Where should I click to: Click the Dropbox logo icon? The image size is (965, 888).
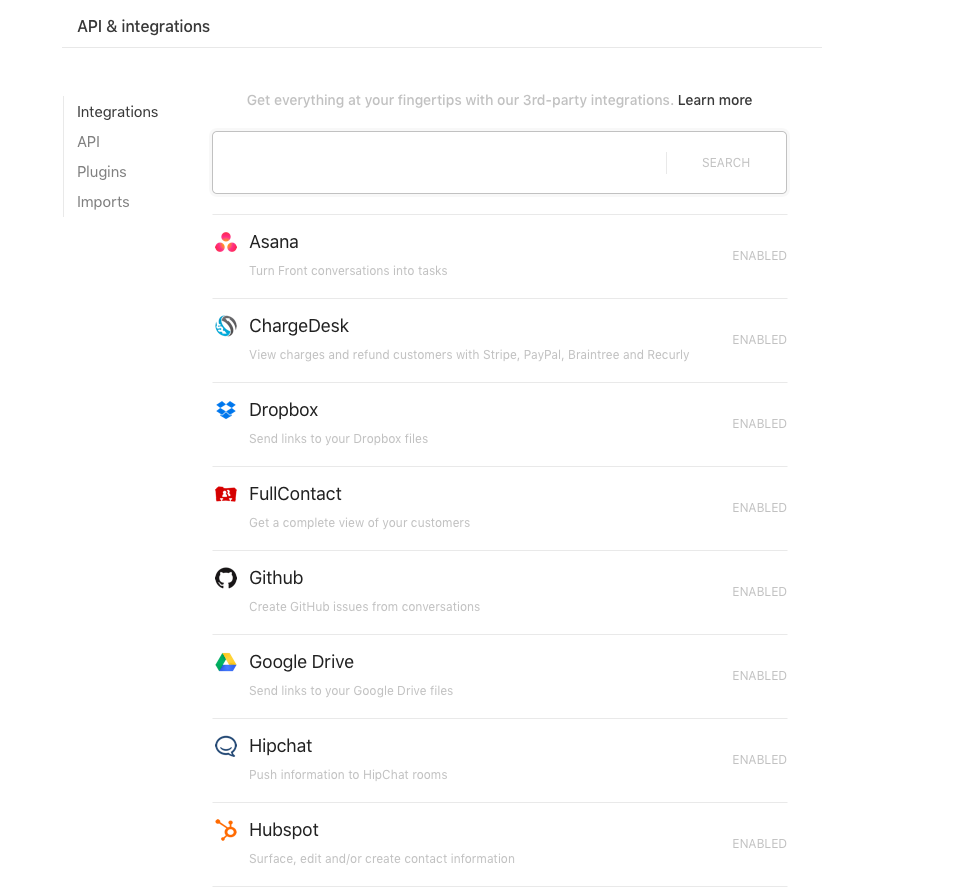pyautogui.click(x=226, y=410)
